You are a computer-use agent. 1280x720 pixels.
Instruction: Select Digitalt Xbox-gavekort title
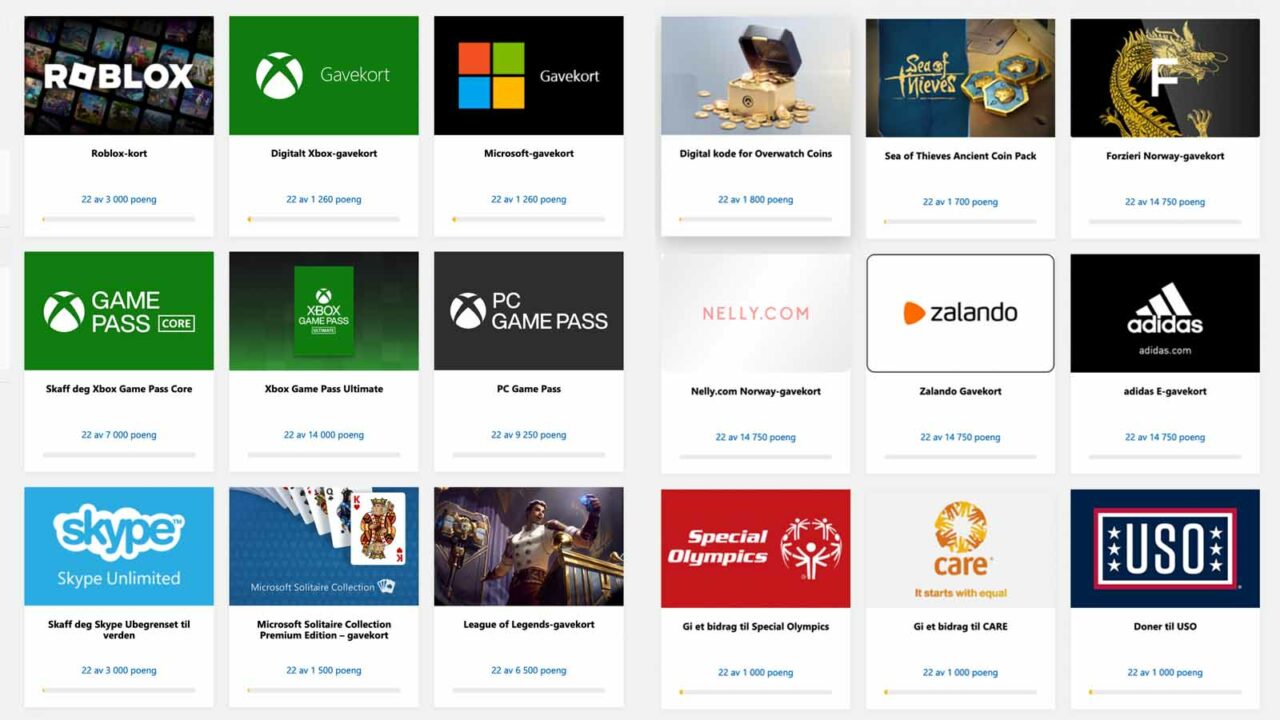point(324,154)
